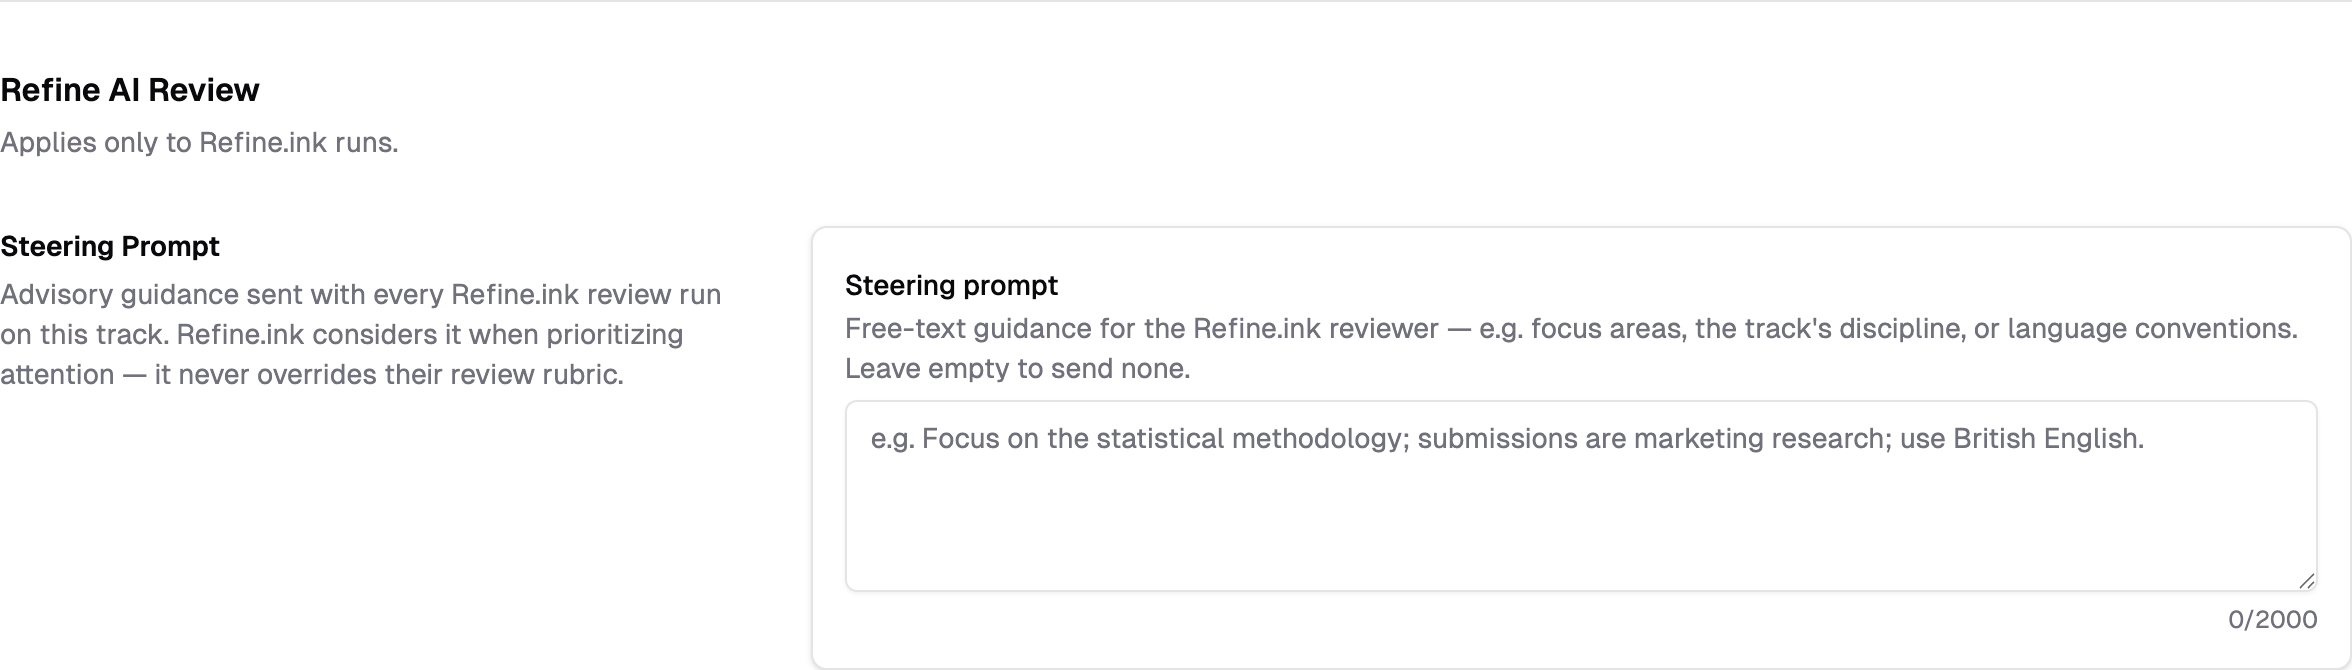The height and width of the screenshot is (670, 2352).
Task: Select the Refine AI Review heading
Action: coord(130,90)
